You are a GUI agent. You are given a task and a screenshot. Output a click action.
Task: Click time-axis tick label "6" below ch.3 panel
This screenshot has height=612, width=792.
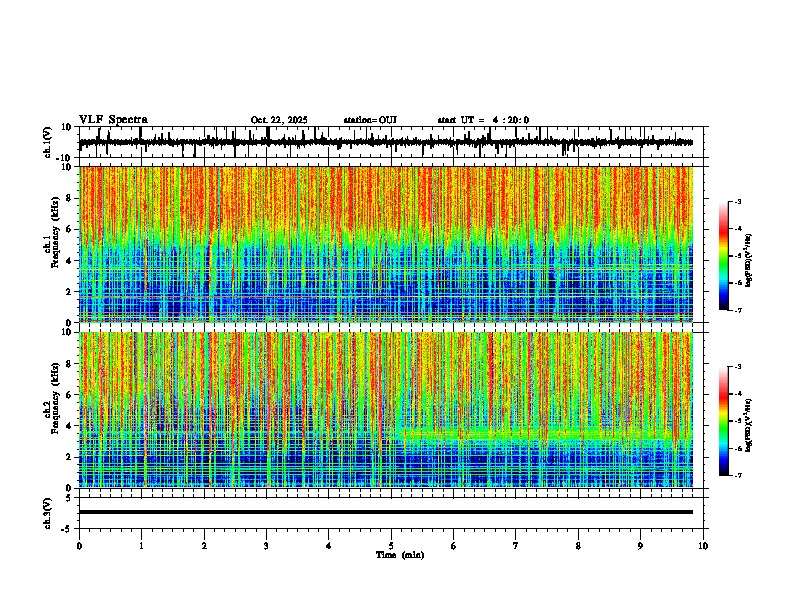tap(454, 546)
